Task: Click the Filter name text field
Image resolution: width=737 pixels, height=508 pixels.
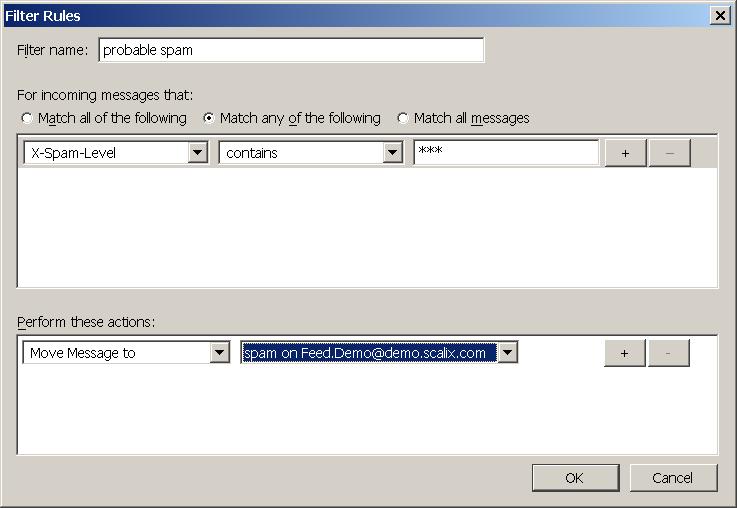Action: 291,50
